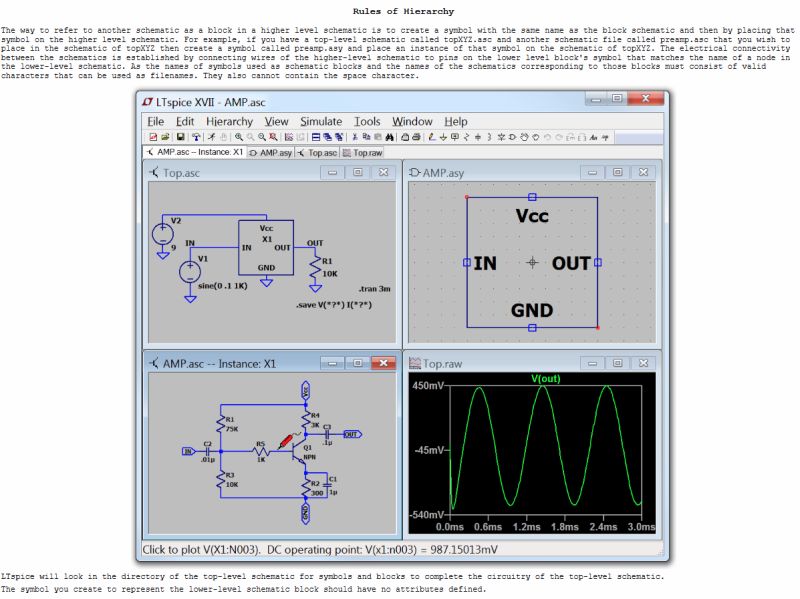Screen dimensions: 800x599
Task: Switch to the AMP.asy tab
Action: point(270,153)
